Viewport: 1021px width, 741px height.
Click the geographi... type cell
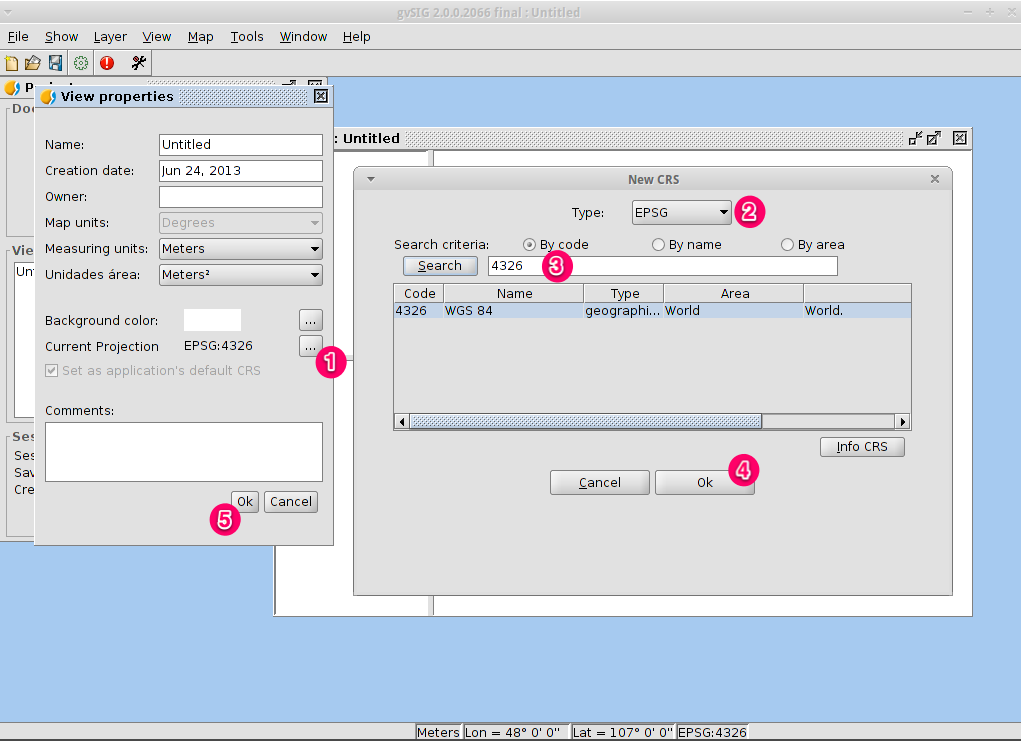coord(622,311)
